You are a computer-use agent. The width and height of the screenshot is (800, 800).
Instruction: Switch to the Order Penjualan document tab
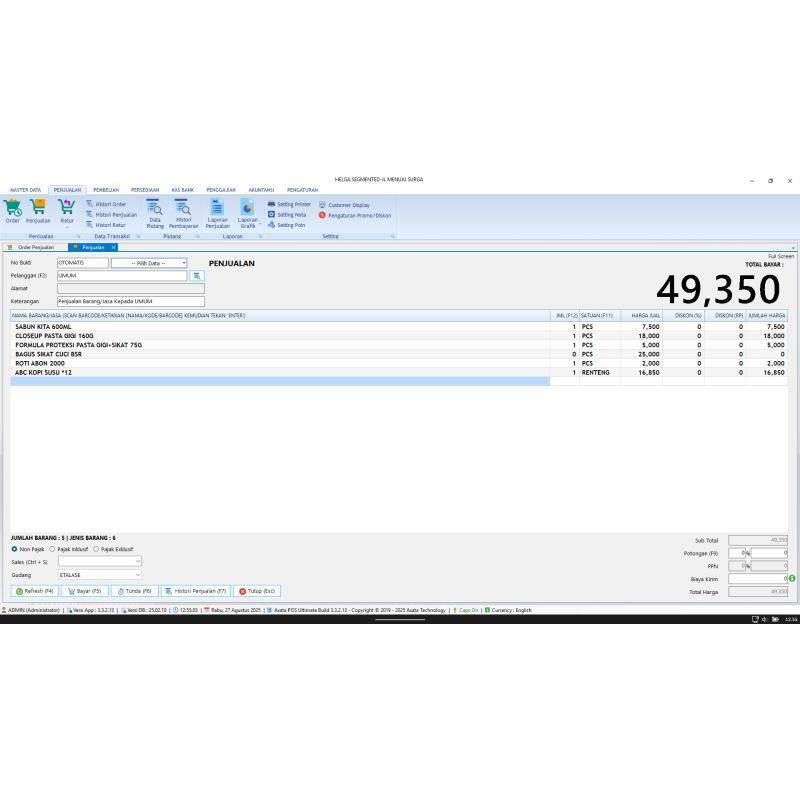tap(35, 247)
